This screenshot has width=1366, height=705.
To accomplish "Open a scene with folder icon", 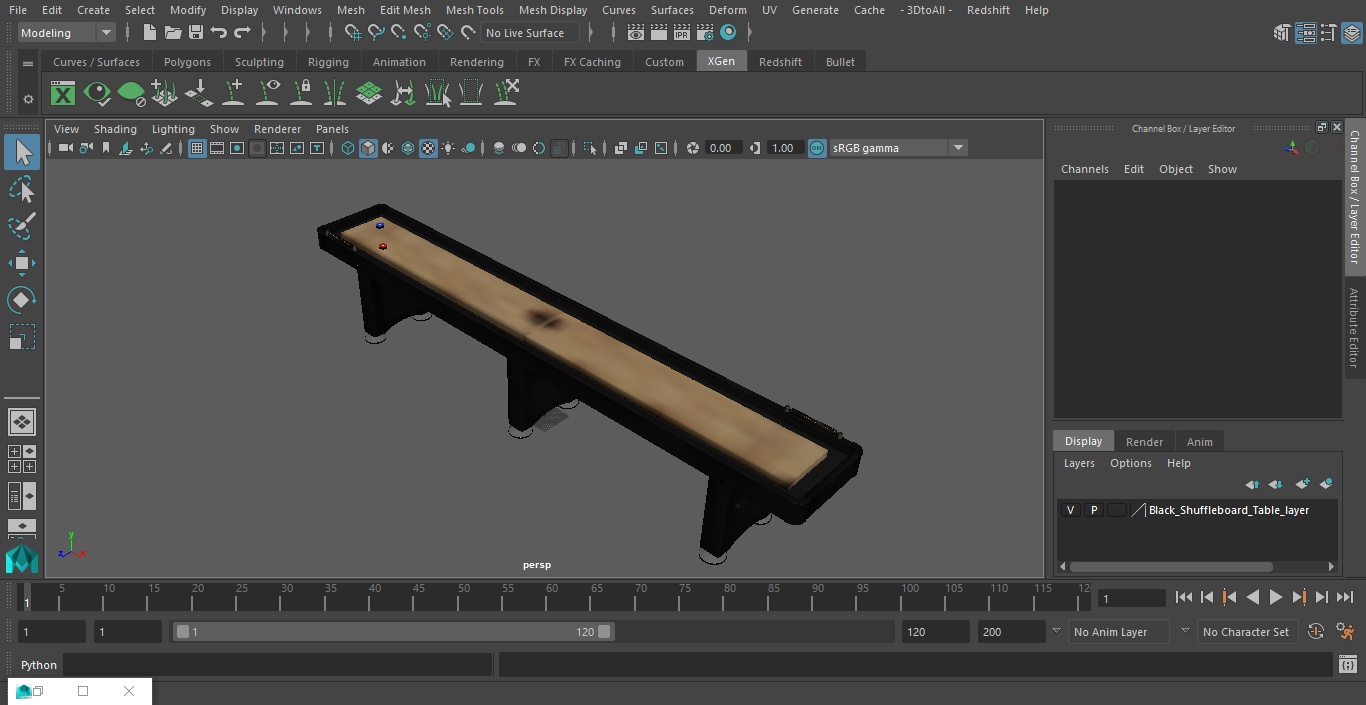I will 172,33.
